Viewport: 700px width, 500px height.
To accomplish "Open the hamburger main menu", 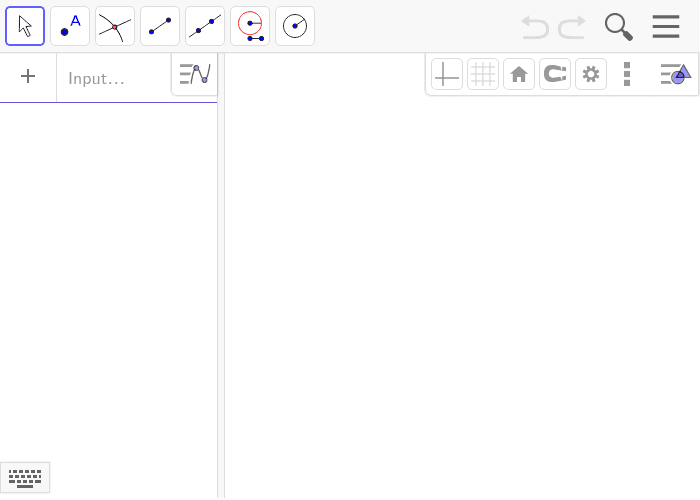I will click(x=666, y=26).
